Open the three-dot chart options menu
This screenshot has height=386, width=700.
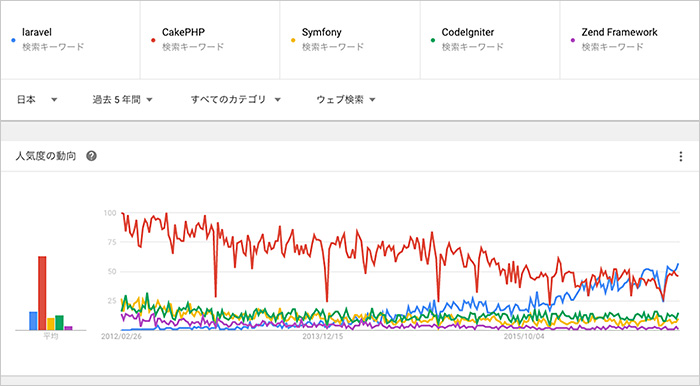680,156
